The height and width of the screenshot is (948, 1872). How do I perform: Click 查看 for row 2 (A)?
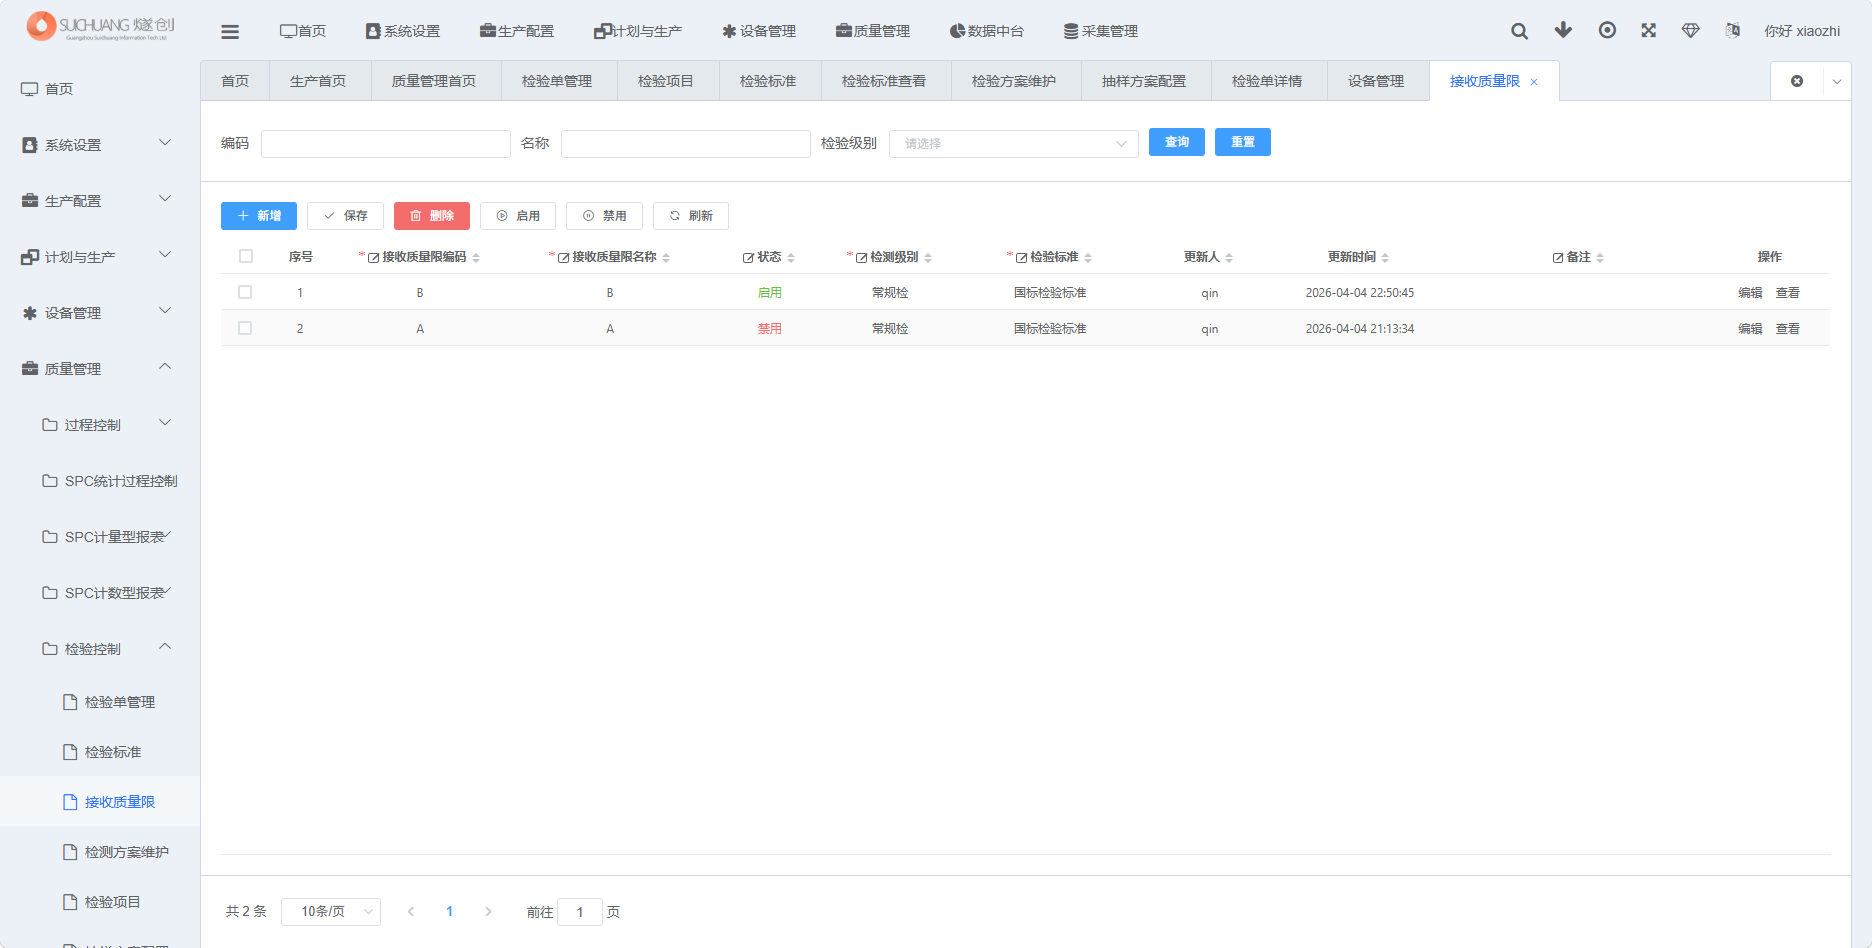(x=1788, y=329)
